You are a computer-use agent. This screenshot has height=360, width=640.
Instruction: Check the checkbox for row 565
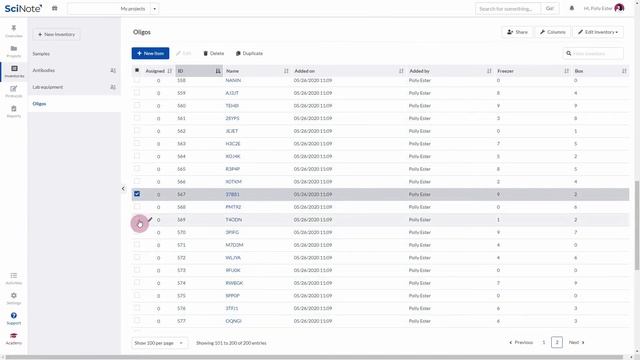point(137,169)
